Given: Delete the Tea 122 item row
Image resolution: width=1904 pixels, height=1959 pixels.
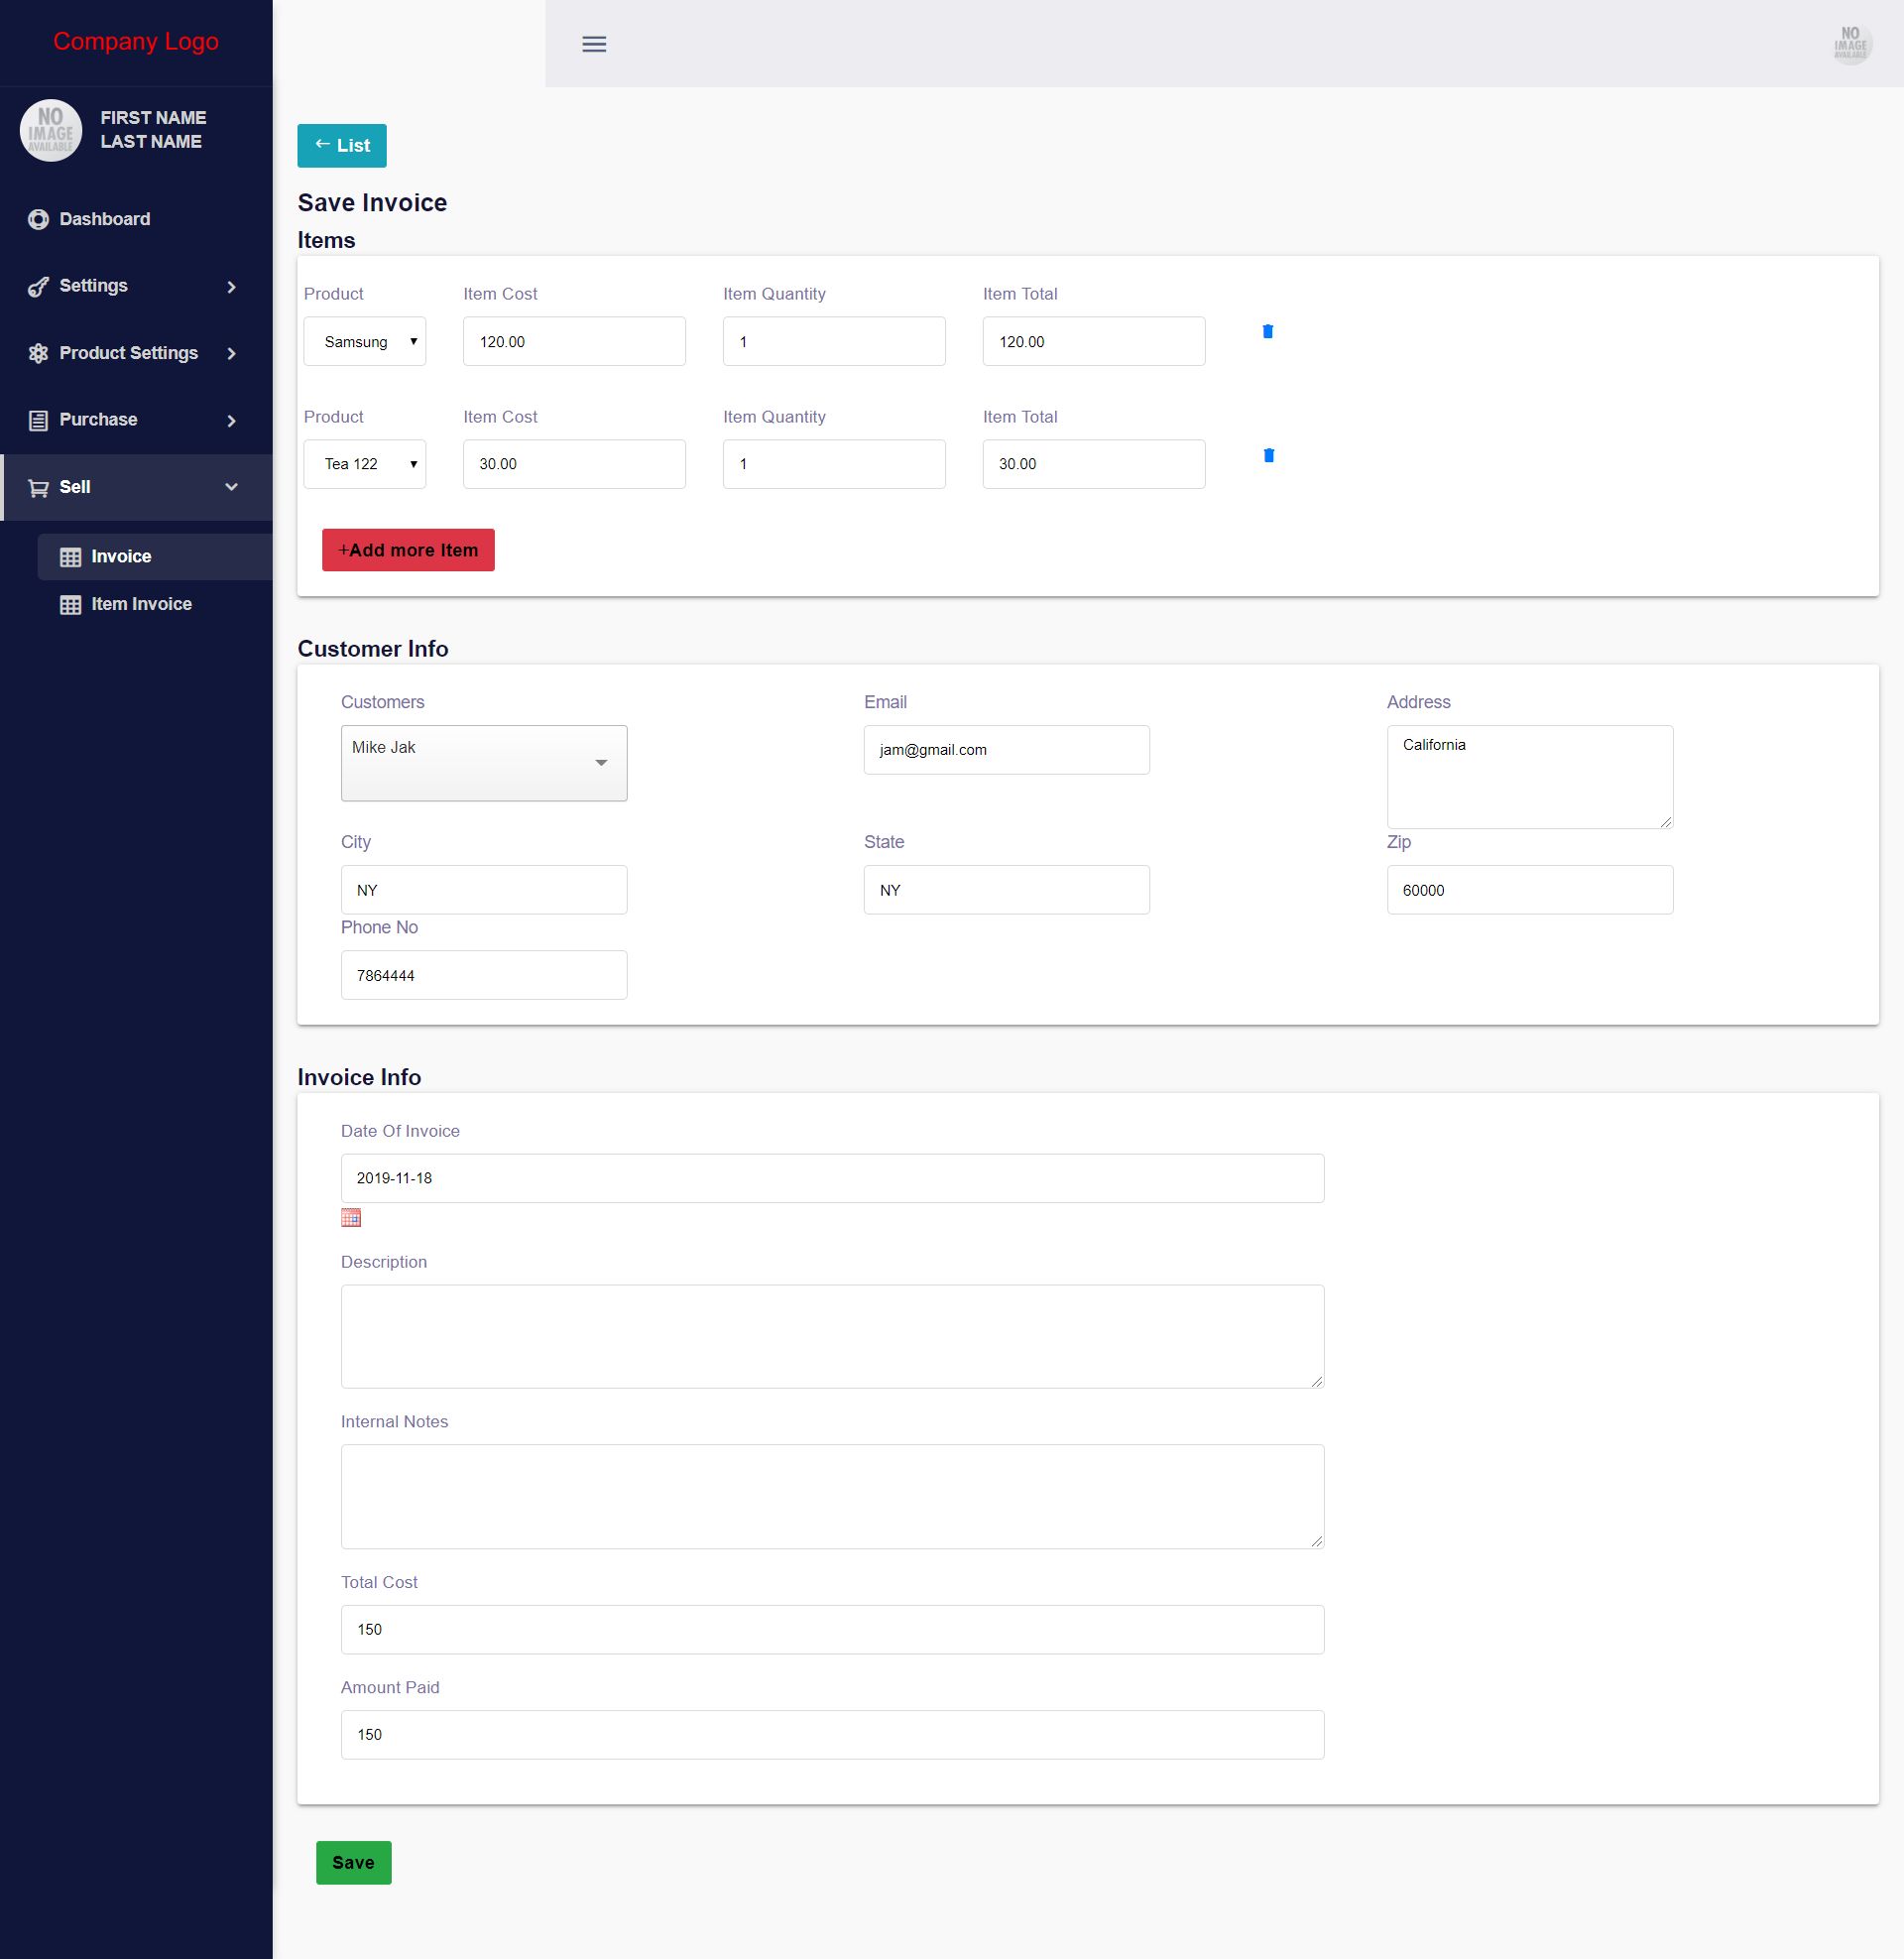Looking at the screenshot, I should [x=1268, y=456].
